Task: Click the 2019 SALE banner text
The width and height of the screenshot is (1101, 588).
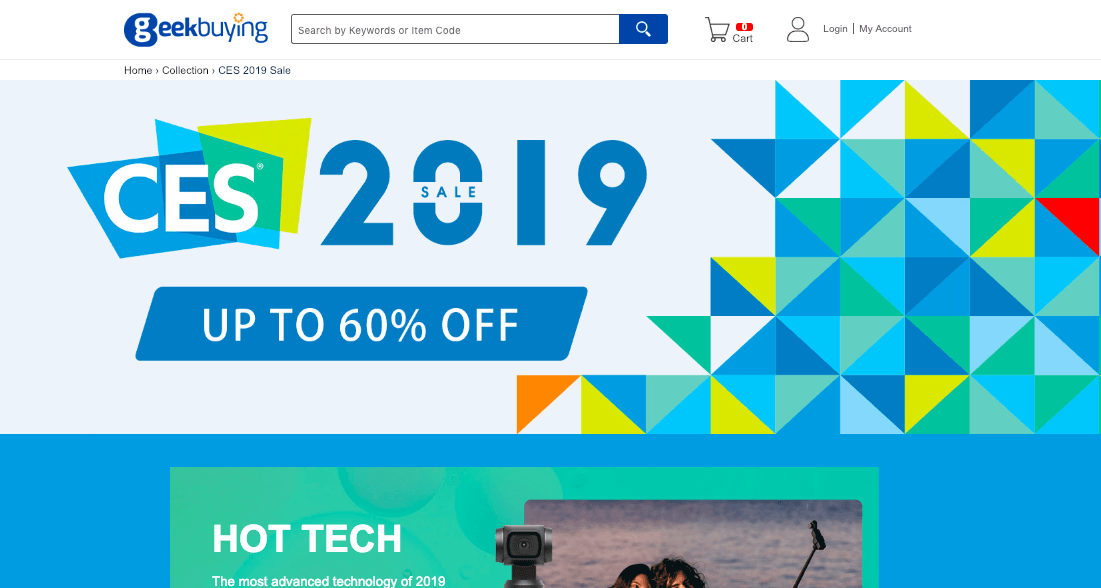Action: (483, 192)
